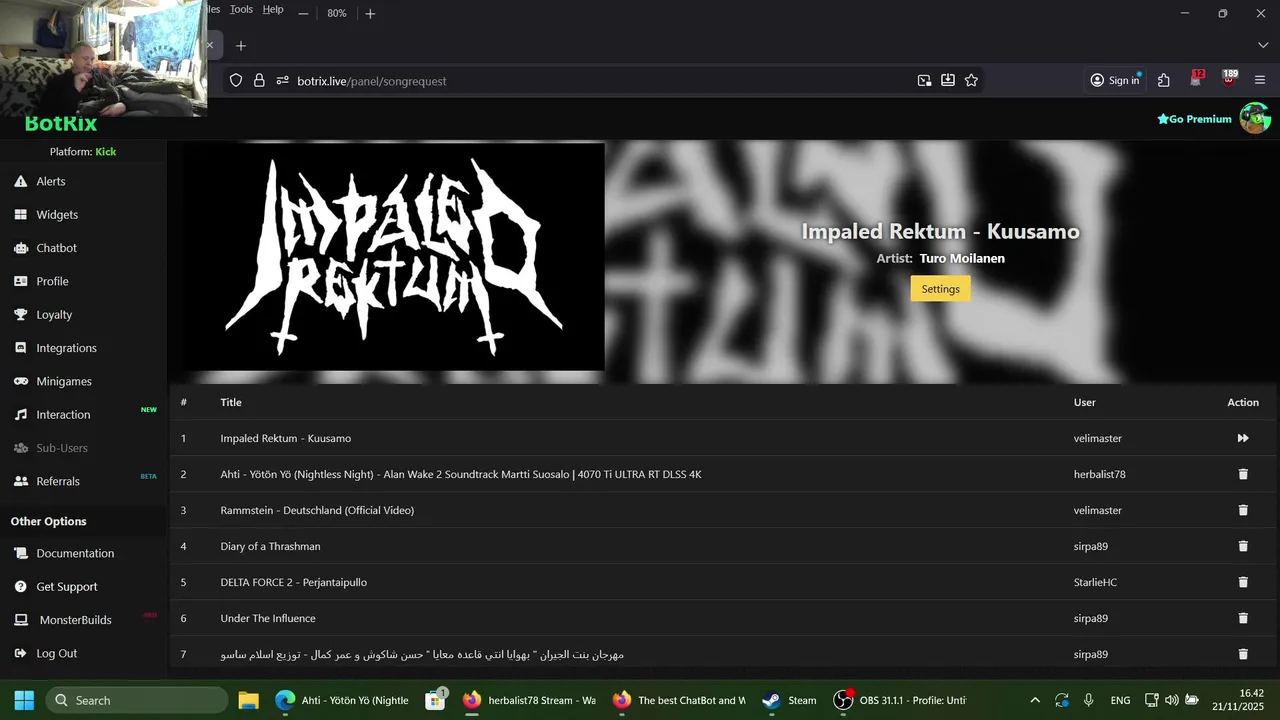Skip the Impaled Rektum song with fast-forward
Image resolution: width=1280 pixels, height=720 pixels.
click(x=1243, y=438)
